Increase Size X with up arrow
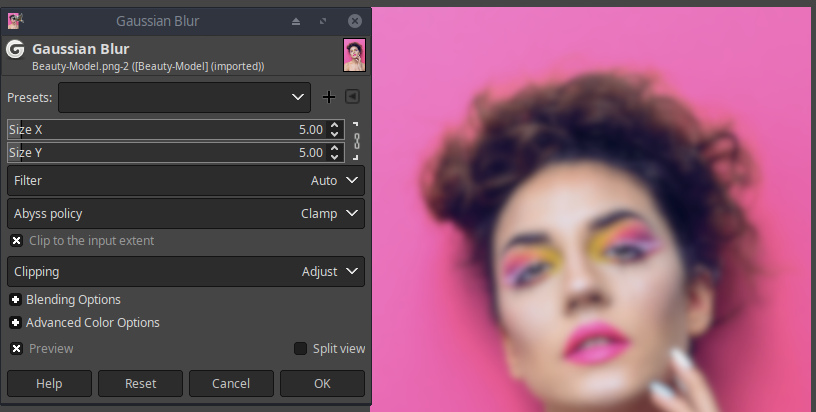This screenshot has height=412, width=816. point(335,125)
